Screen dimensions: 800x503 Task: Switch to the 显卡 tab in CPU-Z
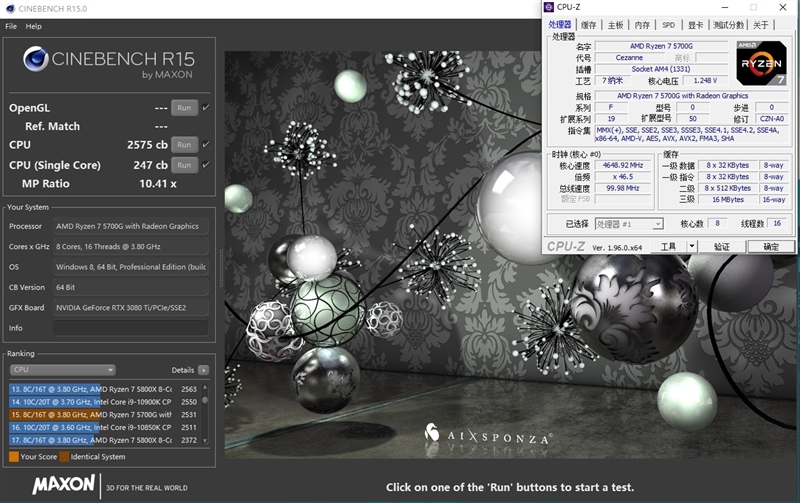pos(695,25)
